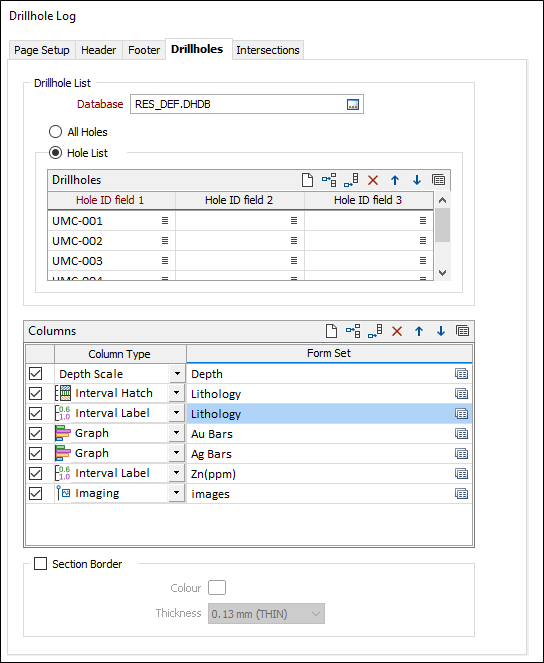544x663 pixels.
Task: Click append row icon in Columns toolbar
Action: [375, 331]
